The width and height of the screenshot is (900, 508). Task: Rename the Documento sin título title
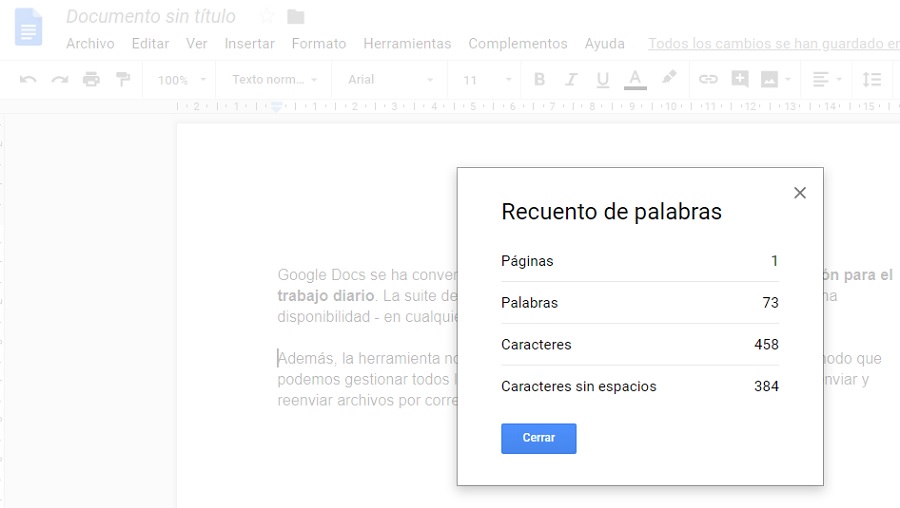151,17
